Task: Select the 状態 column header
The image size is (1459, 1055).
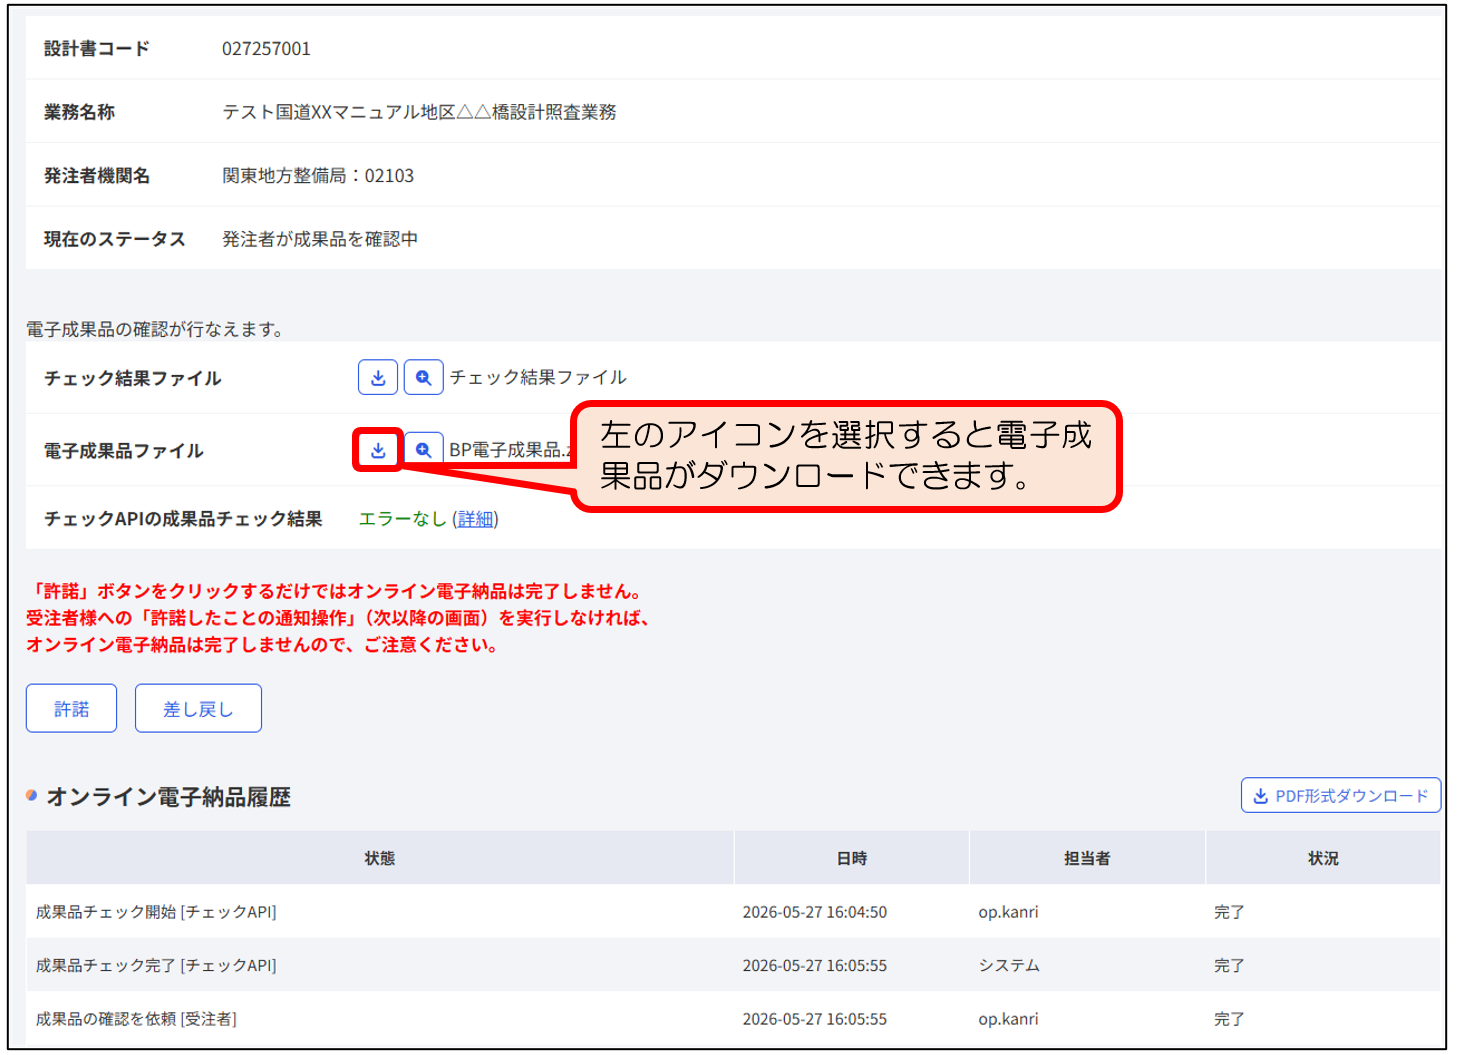Action: 380,858
